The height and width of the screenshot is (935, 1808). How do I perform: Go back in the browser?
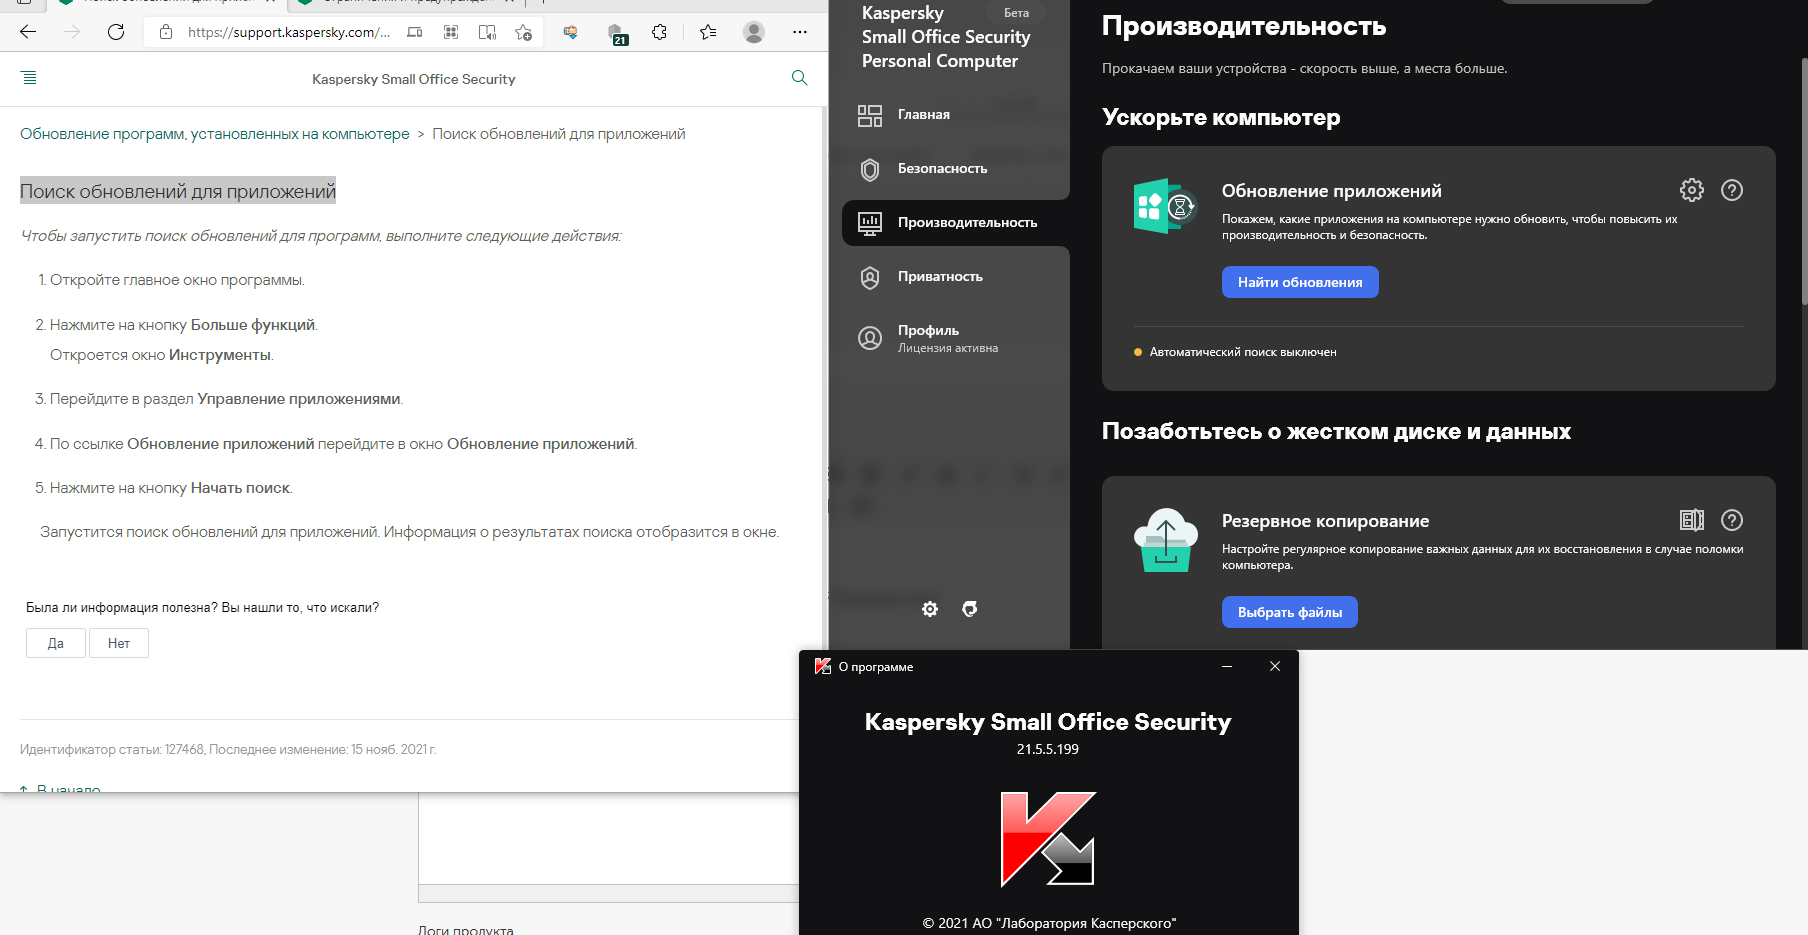coord(28,32)
